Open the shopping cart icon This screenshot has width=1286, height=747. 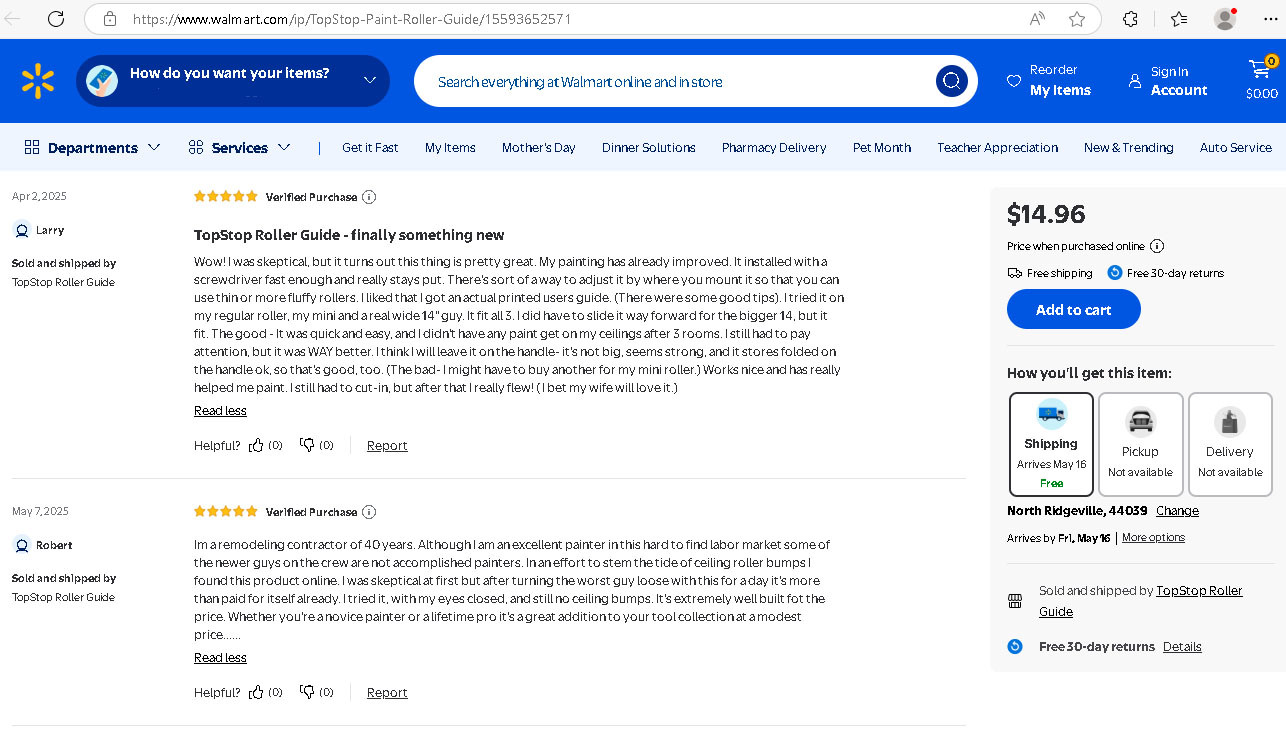tap(1261, 70)
